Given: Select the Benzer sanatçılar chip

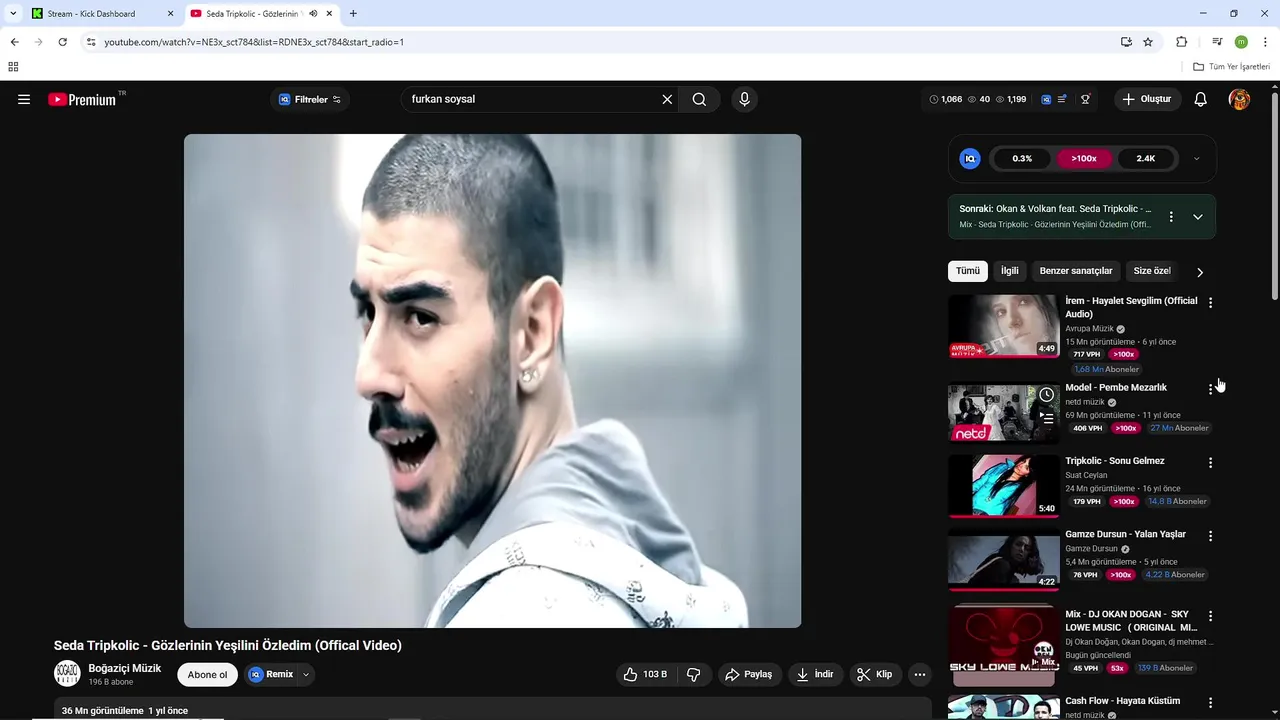Looking at the screenshot, I should (x=1076, y=271).
